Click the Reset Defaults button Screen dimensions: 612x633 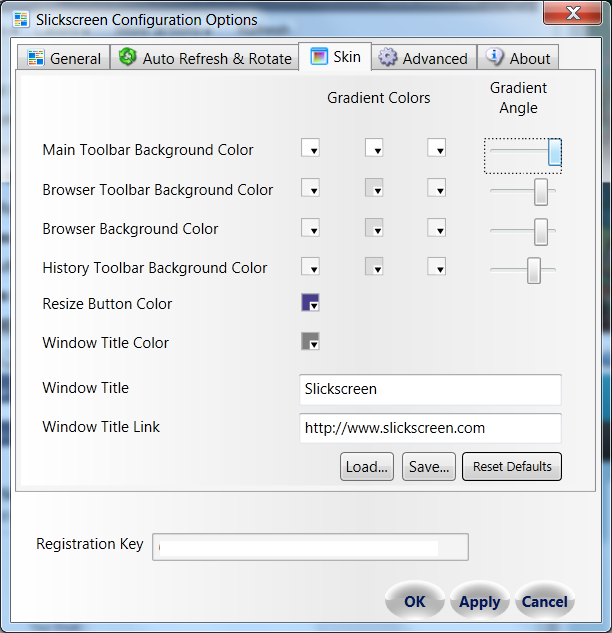(x=512, y=467)
